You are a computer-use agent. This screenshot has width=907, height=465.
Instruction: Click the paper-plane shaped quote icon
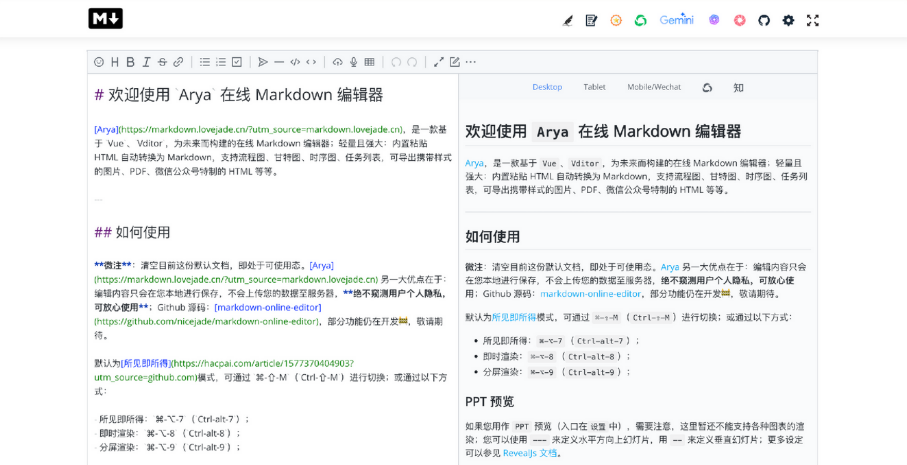click(x=263, y=62)
